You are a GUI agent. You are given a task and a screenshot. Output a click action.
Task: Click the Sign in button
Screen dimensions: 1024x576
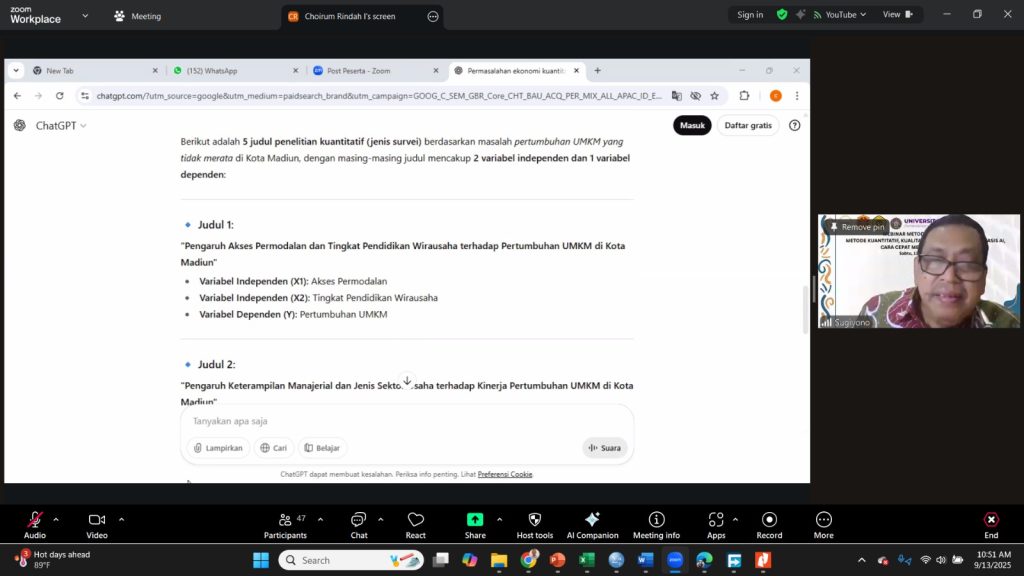click(x=750, y=15)
